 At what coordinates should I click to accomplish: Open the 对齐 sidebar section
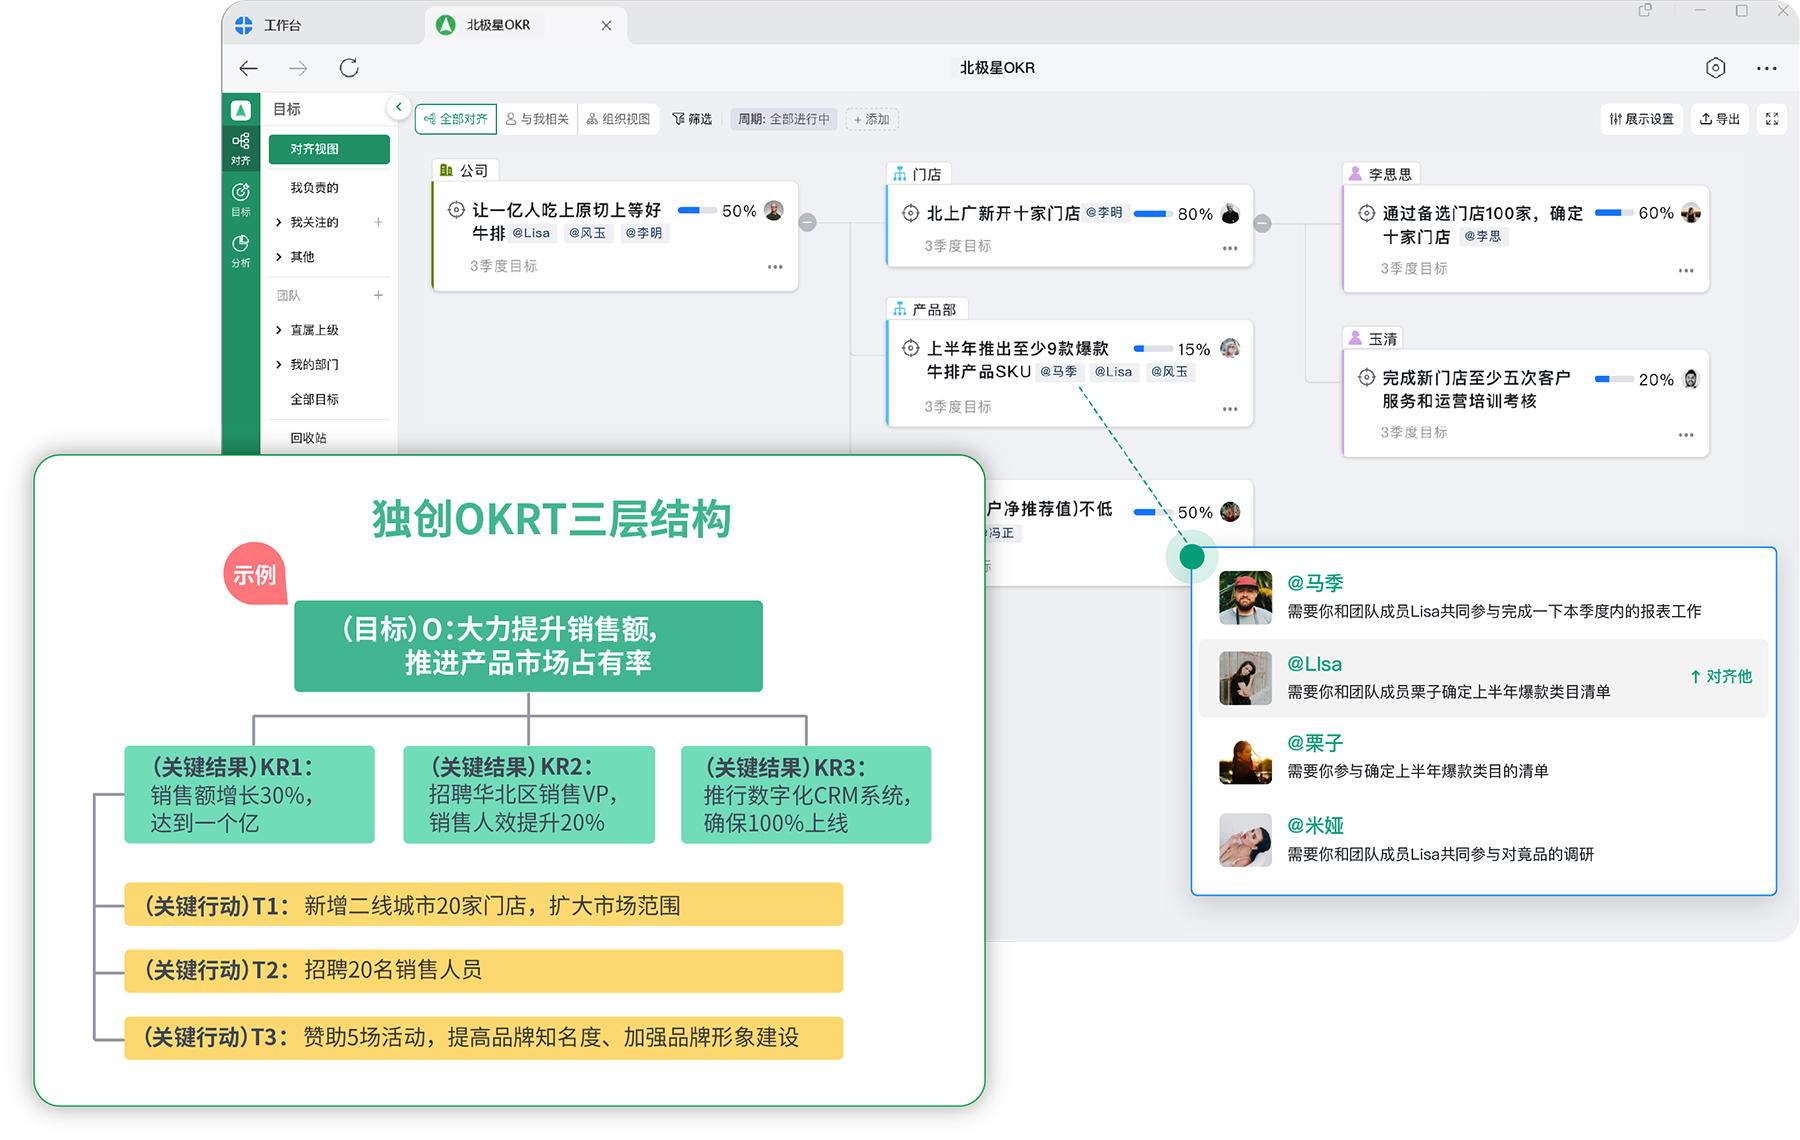240,148
